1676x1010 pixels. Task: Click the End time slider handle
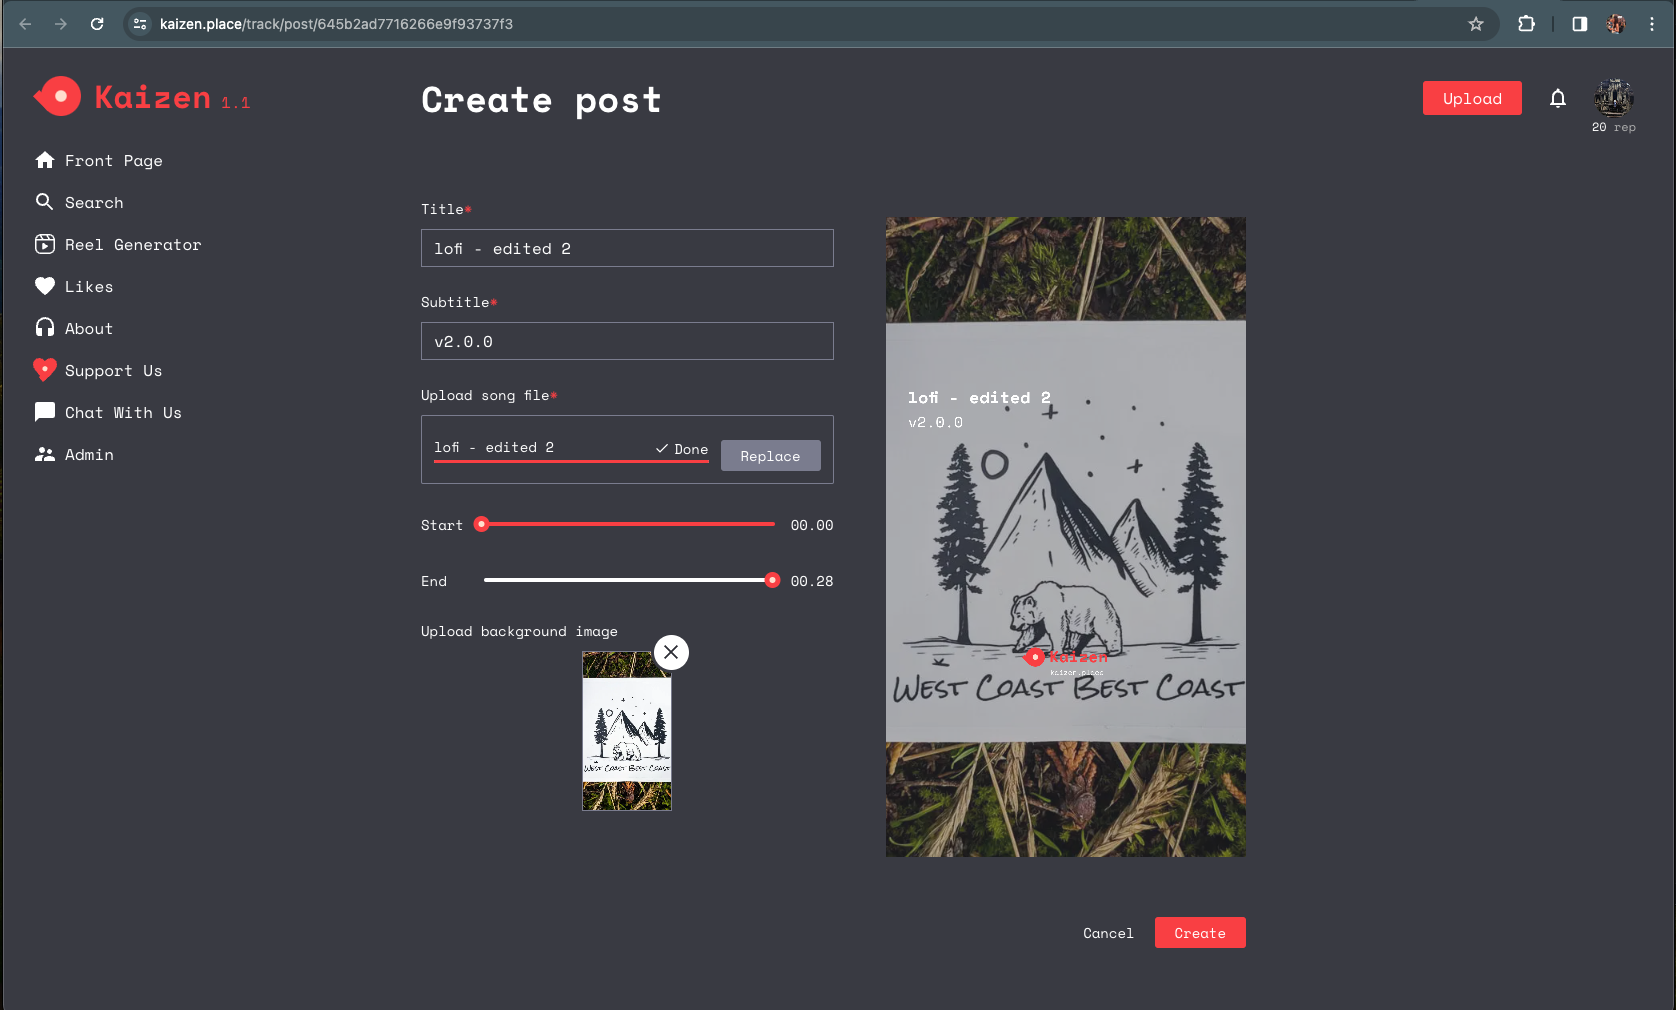(x=772, y=581)
